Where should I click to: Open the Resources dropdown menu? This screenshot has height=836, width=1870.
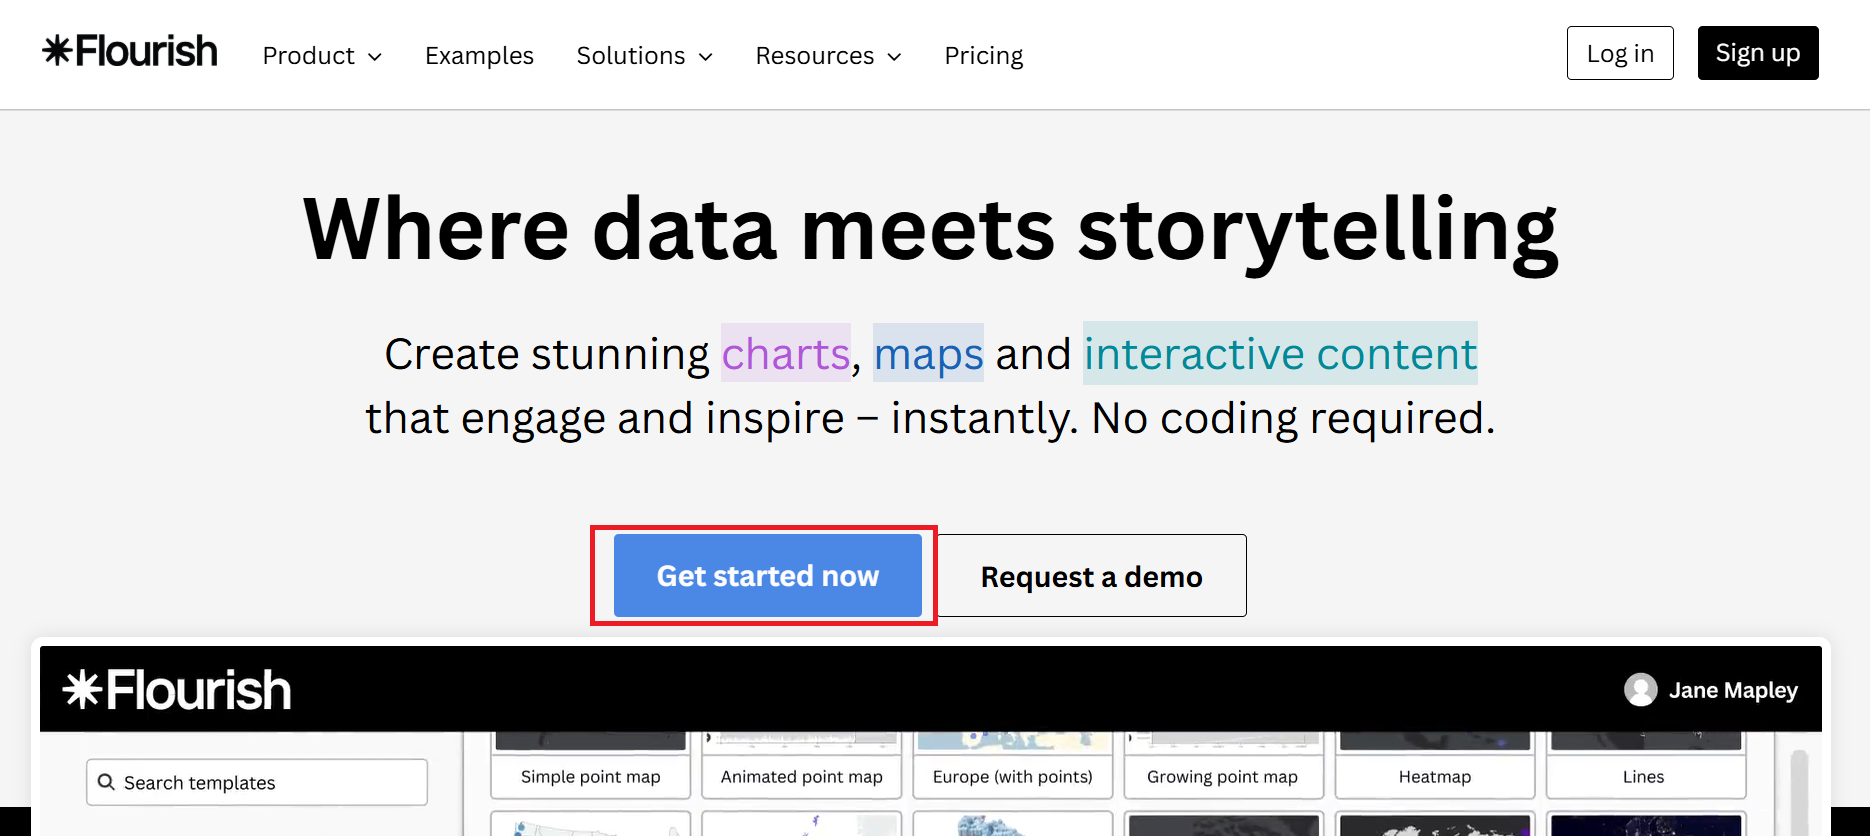(828, 56)
